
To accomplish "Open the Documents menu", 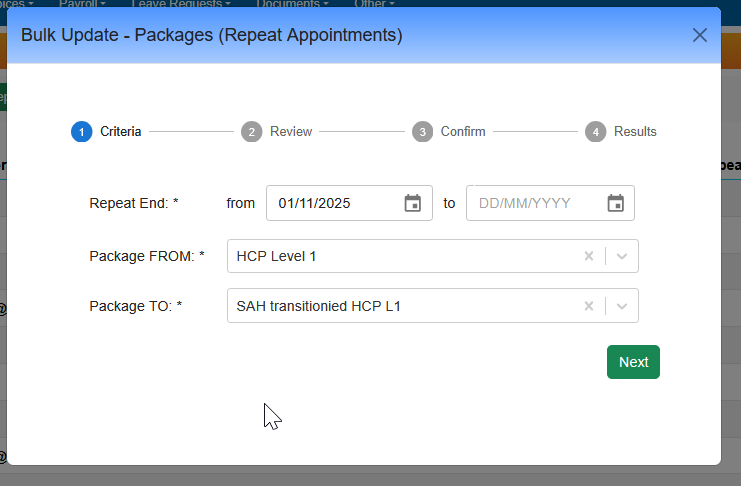I will click(292, 4).
